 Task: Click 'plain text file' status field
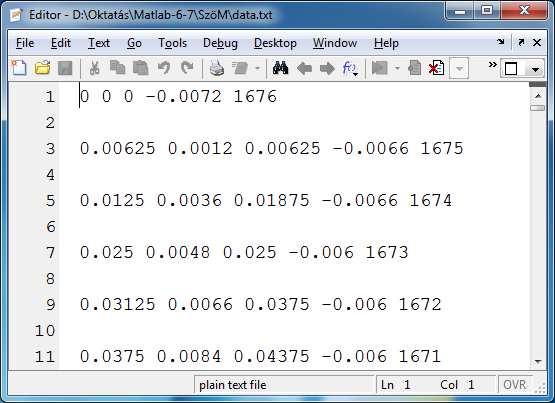(x=284, y=385)
